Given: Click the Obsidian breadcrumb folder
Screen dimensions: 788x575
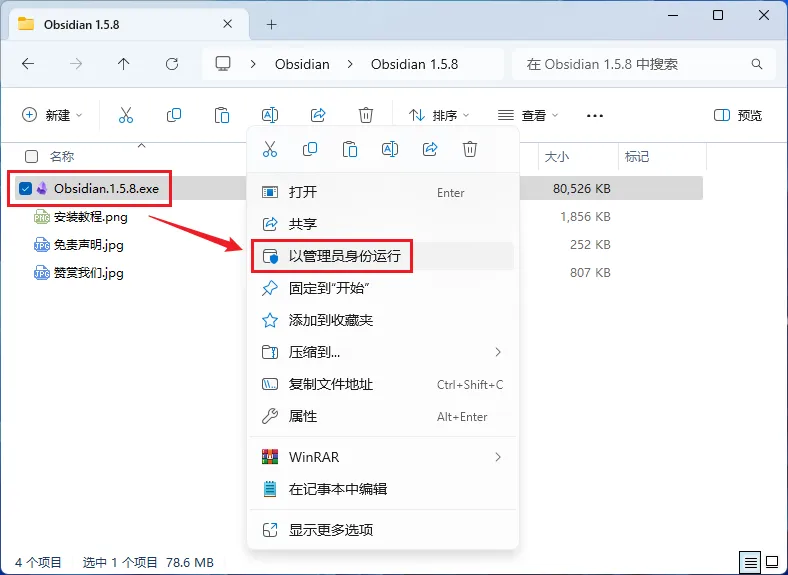Looking at the screenshot, I should (x=302, y=64).
